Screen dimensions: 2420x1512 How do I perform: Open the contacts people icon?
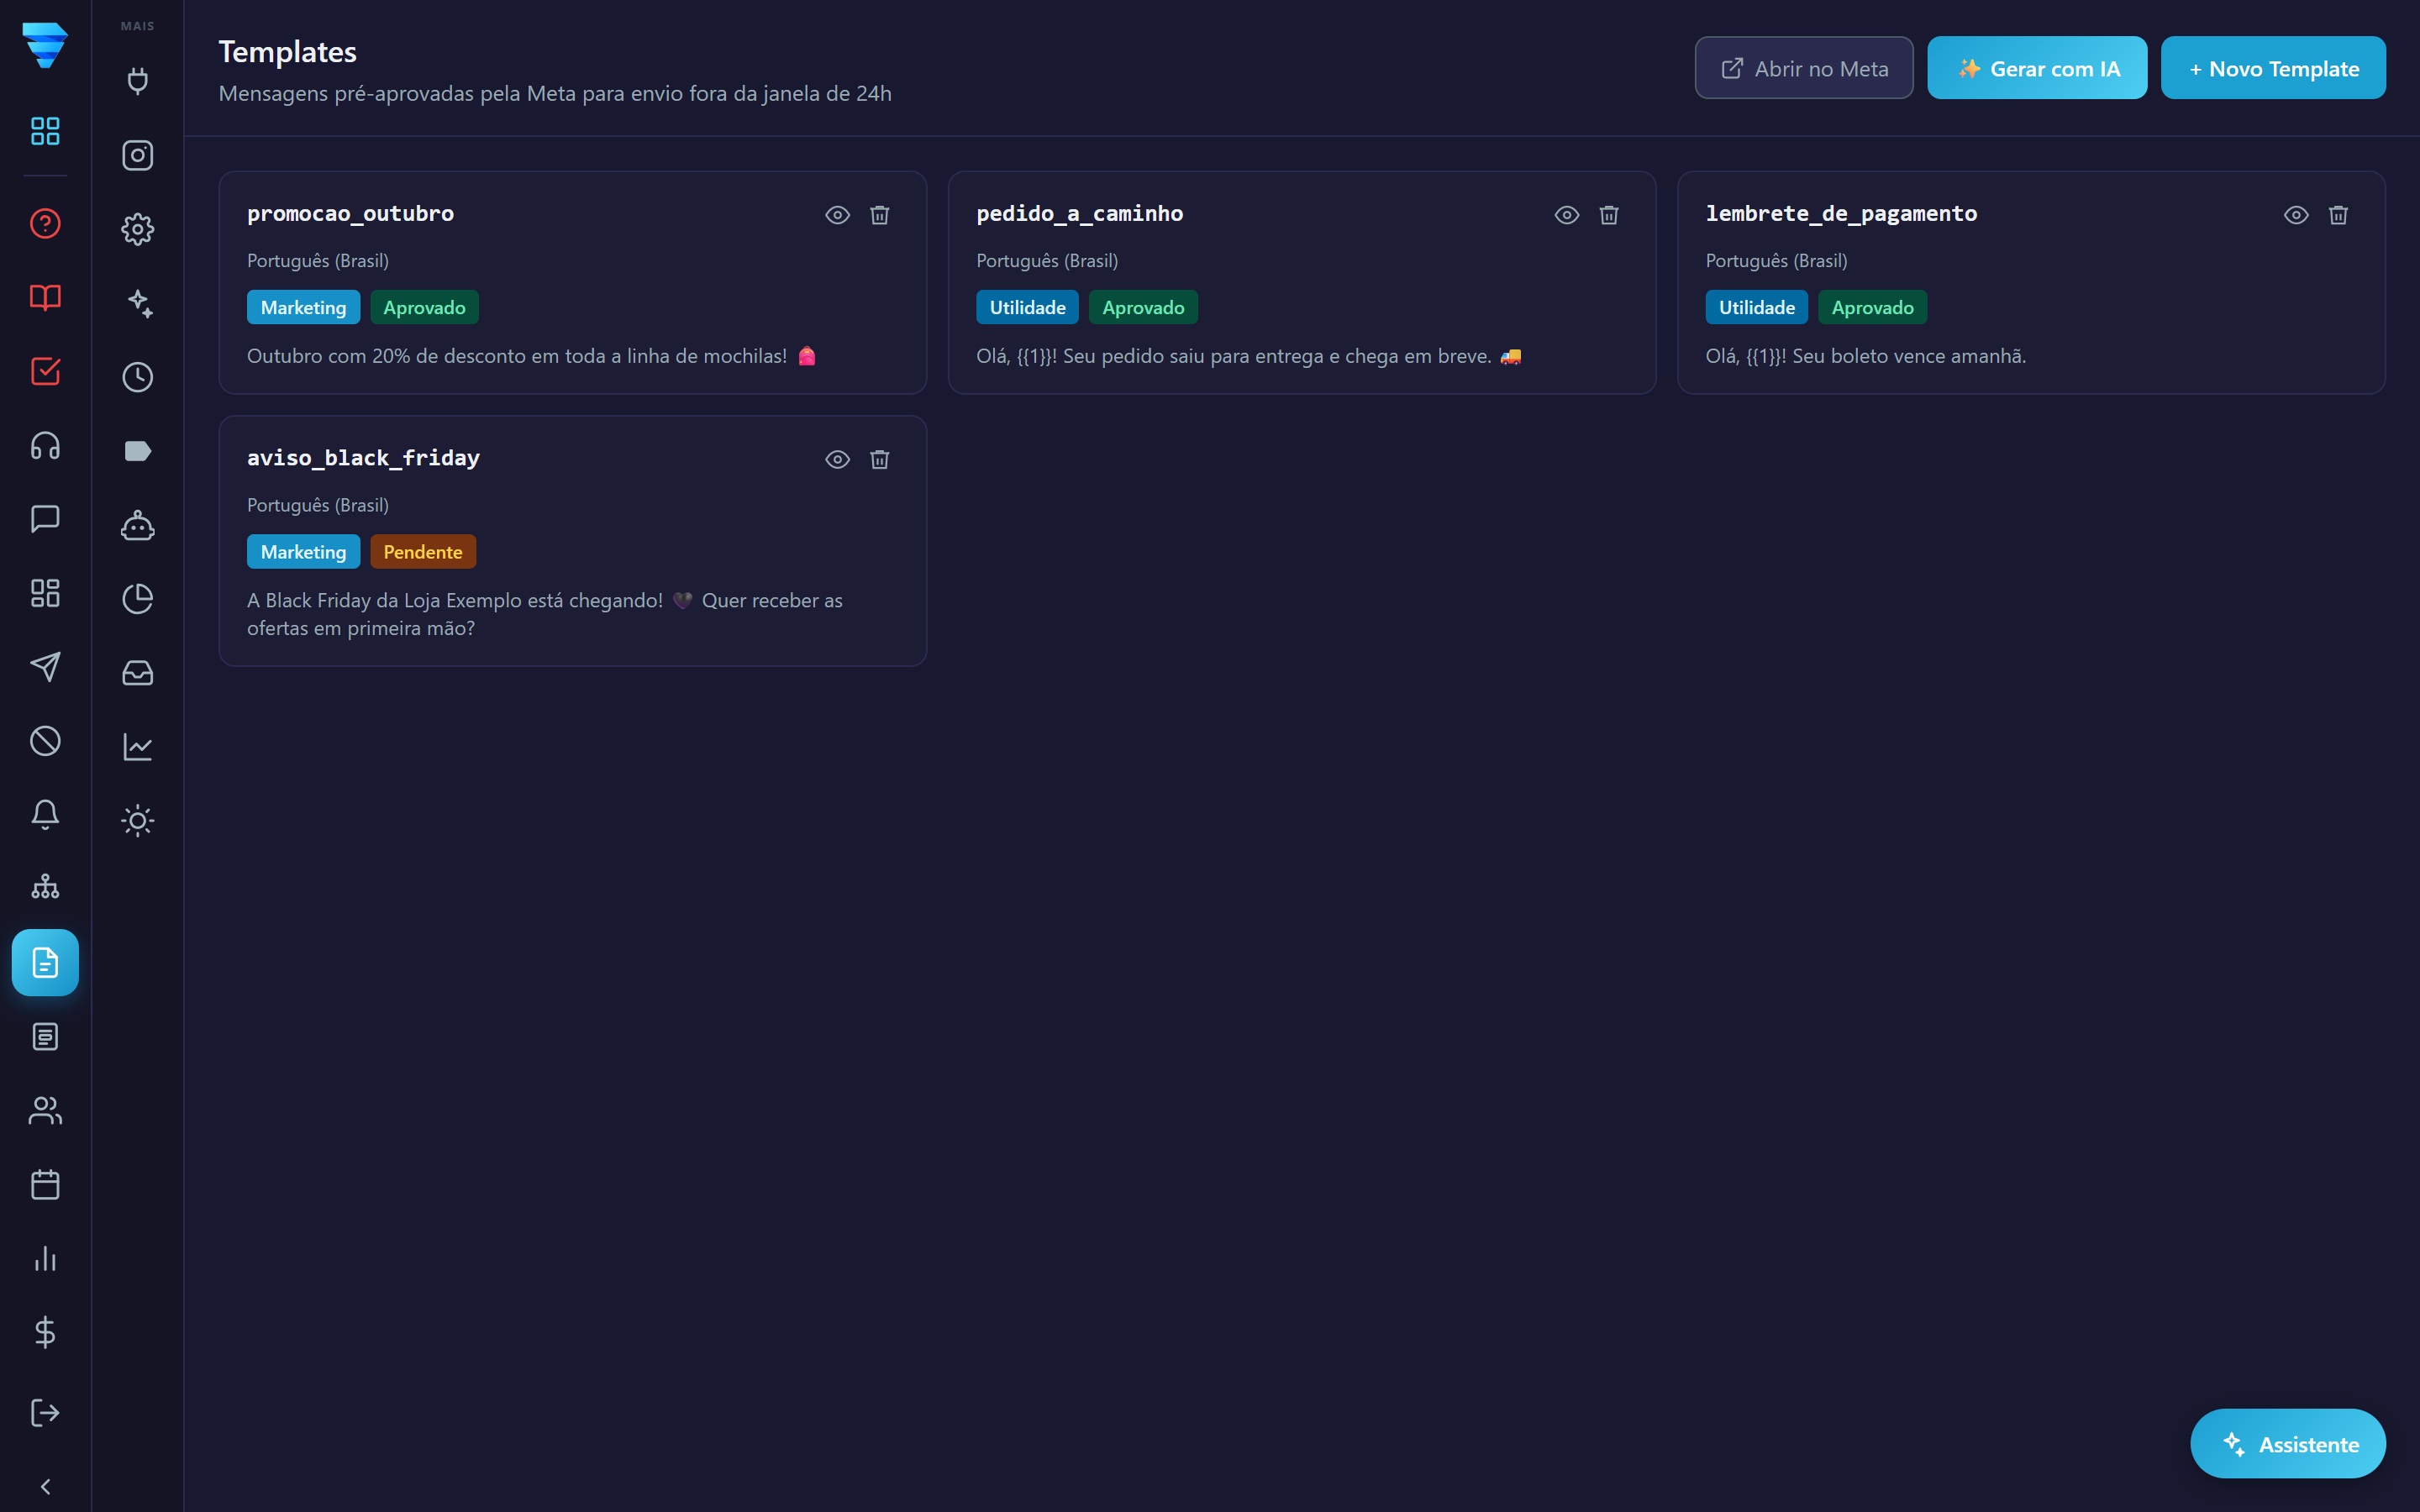click(45, 1111)
